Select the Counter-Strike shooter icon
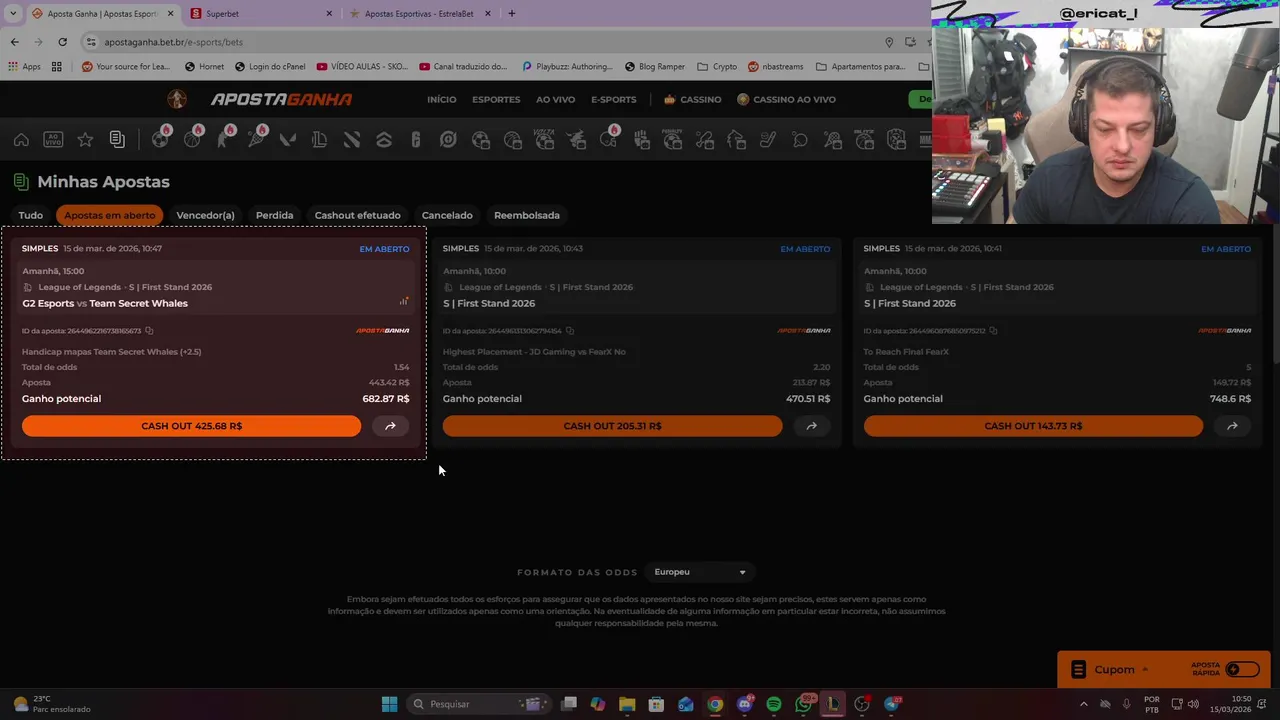1280x720 pixels. [224, 140]
